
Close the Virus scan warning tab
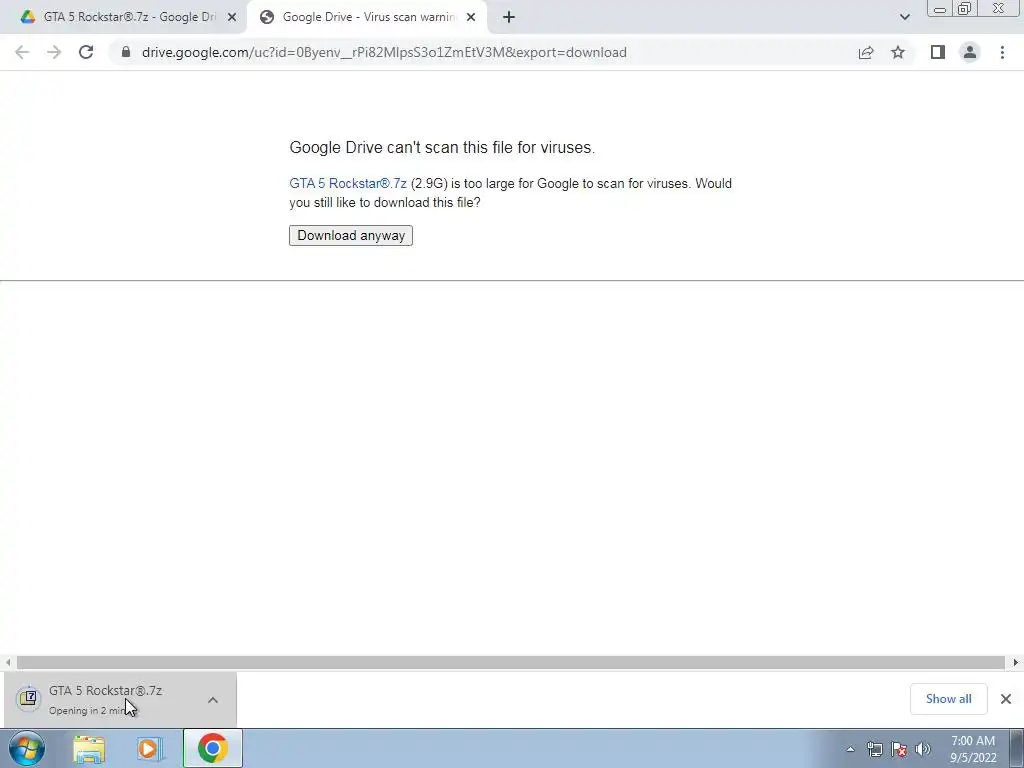(471, 17)
